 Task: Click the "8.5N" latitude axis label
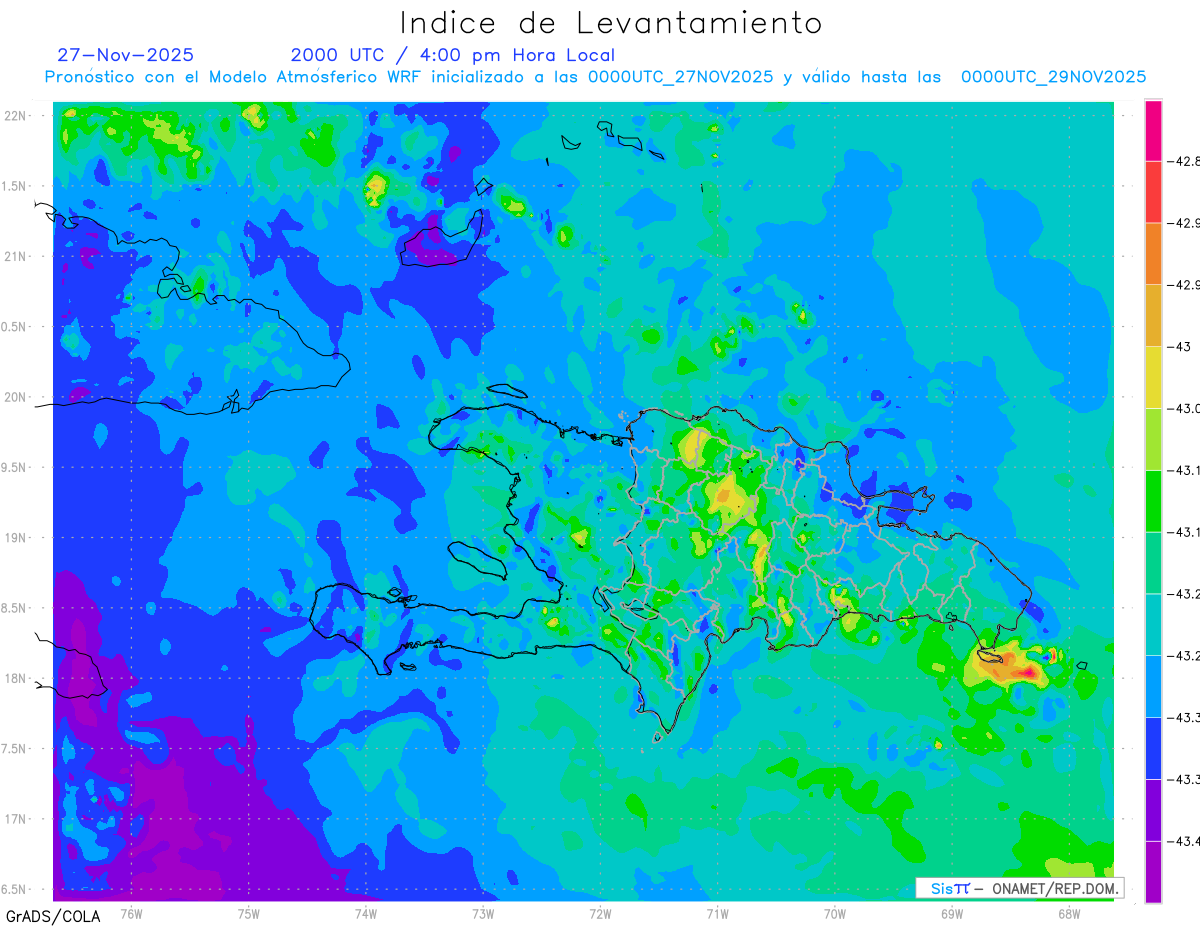point(15,608)
